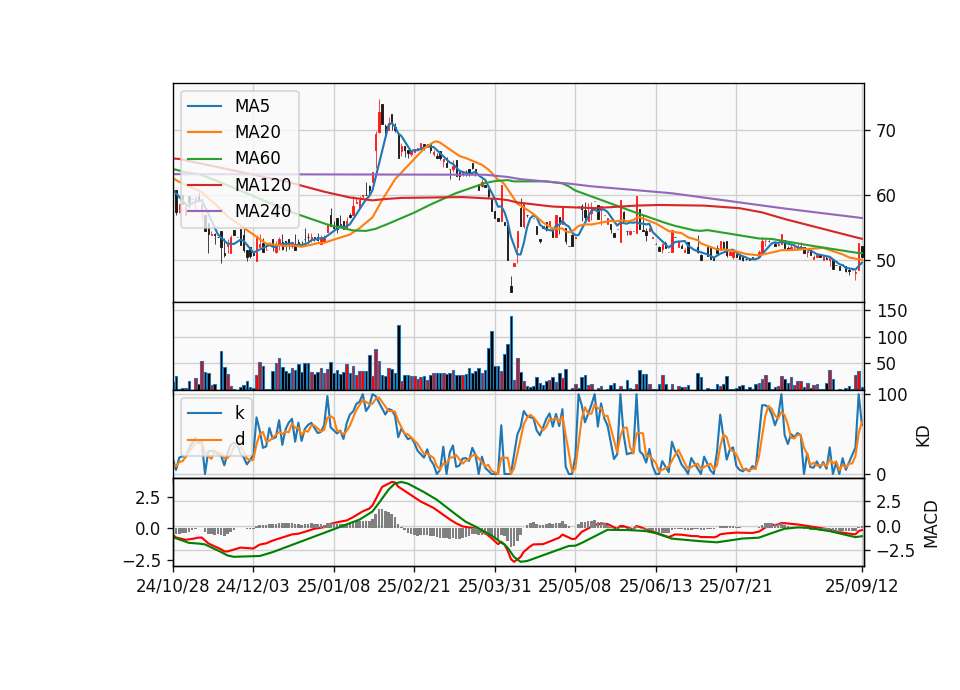Click the blue MA5 legend line sample

[x=204, y=107]
